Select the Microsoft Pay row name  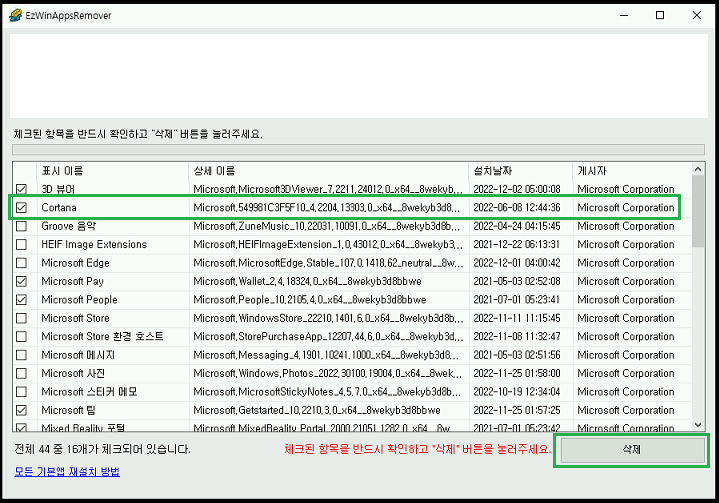pos(72,281)
